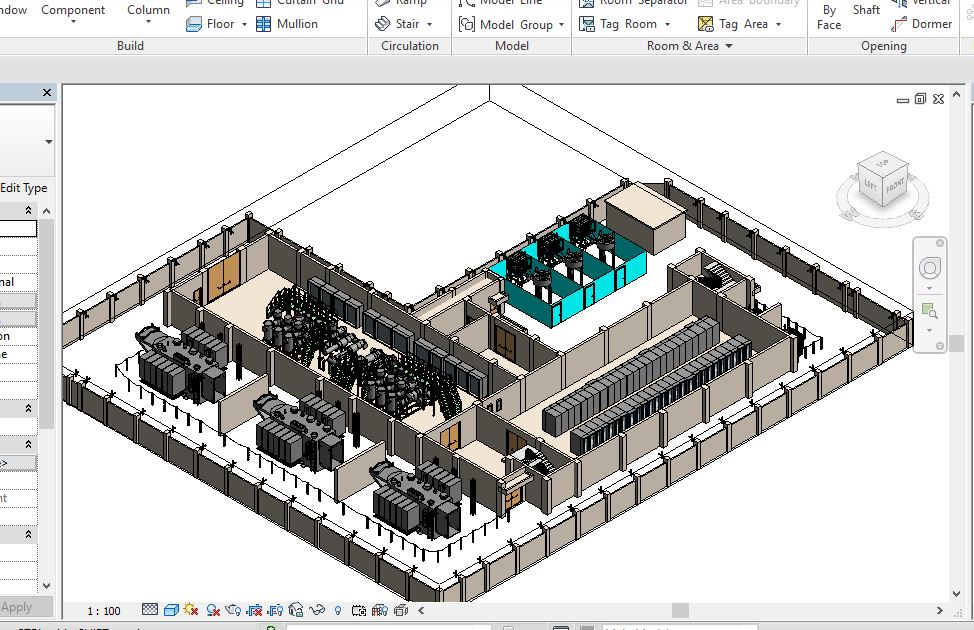Click the Mullion tool icon
The height and width of the screenshot is (630, 974).
coord(264,24)
